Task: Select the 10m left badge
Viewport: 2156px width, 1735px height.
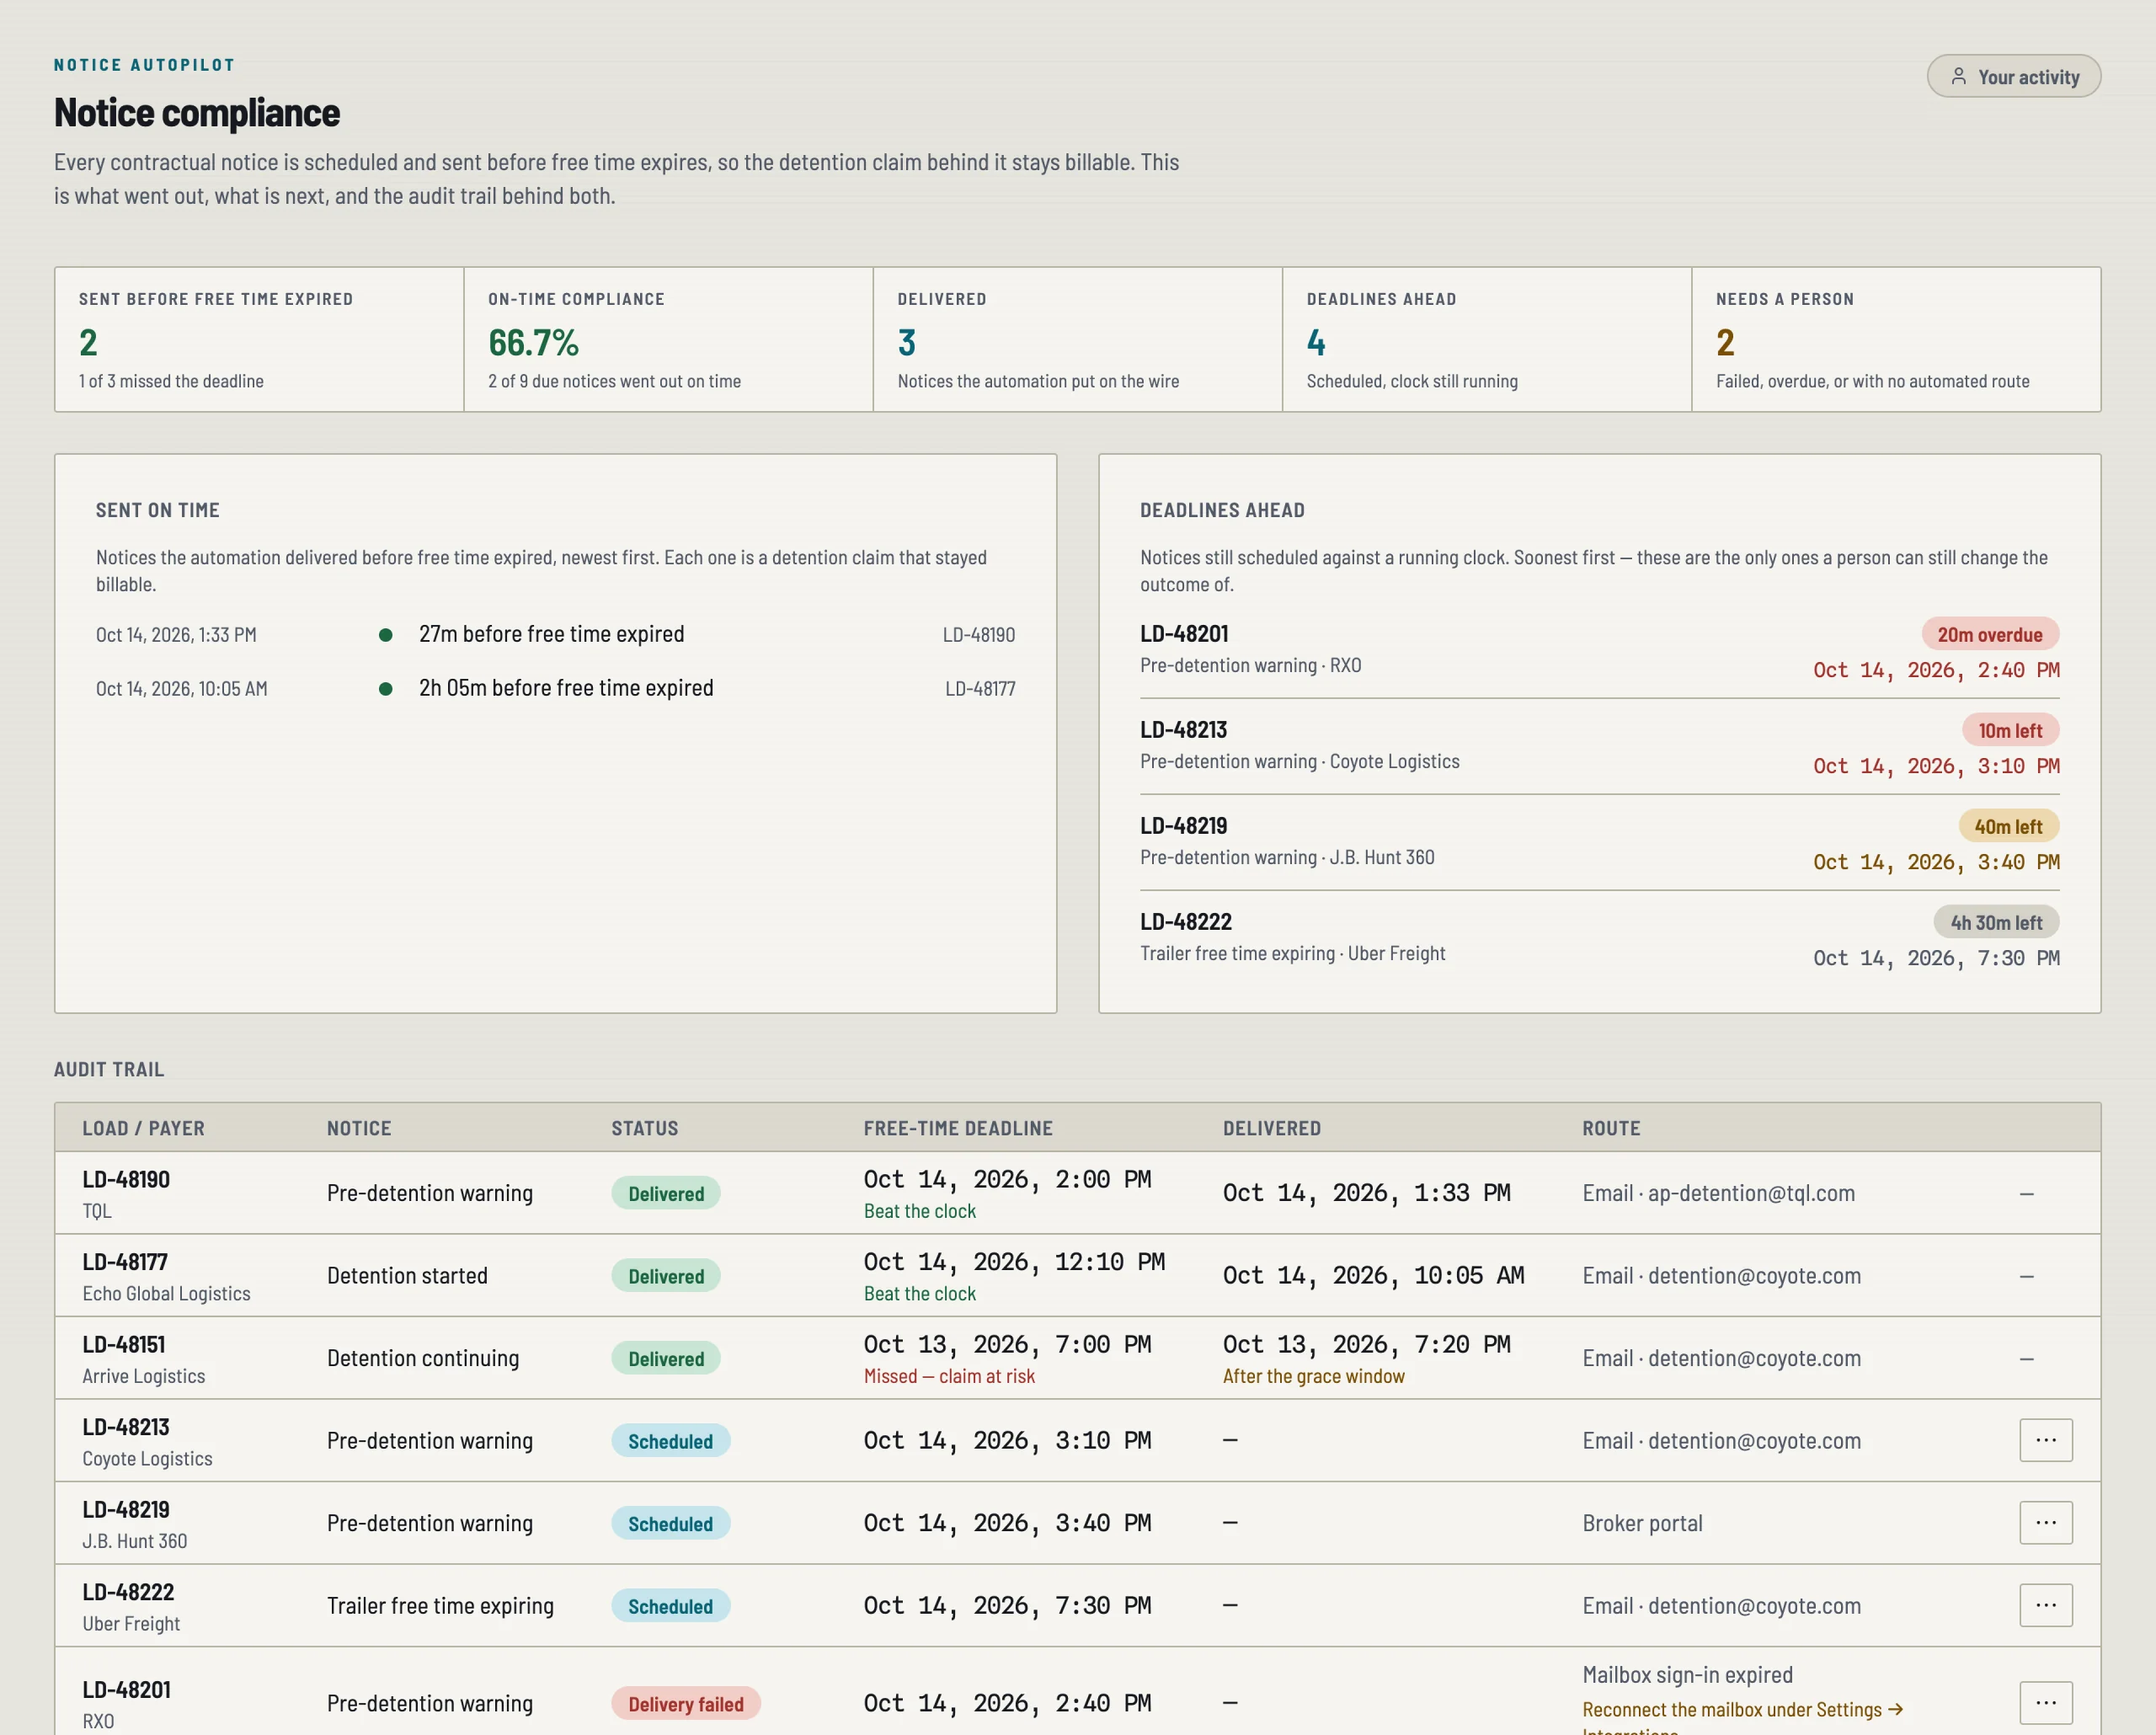Action: pos(2010,730)
